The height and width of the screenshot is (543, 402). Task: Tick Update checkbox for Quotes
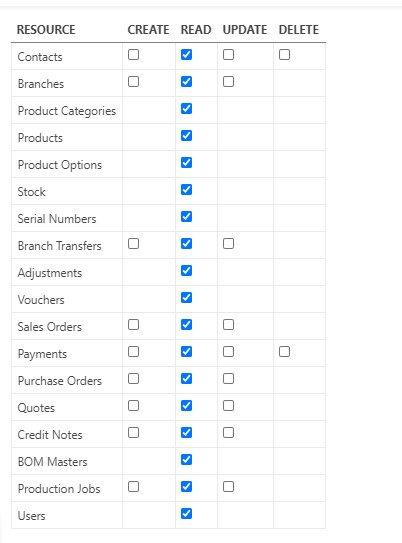(228, 406)
